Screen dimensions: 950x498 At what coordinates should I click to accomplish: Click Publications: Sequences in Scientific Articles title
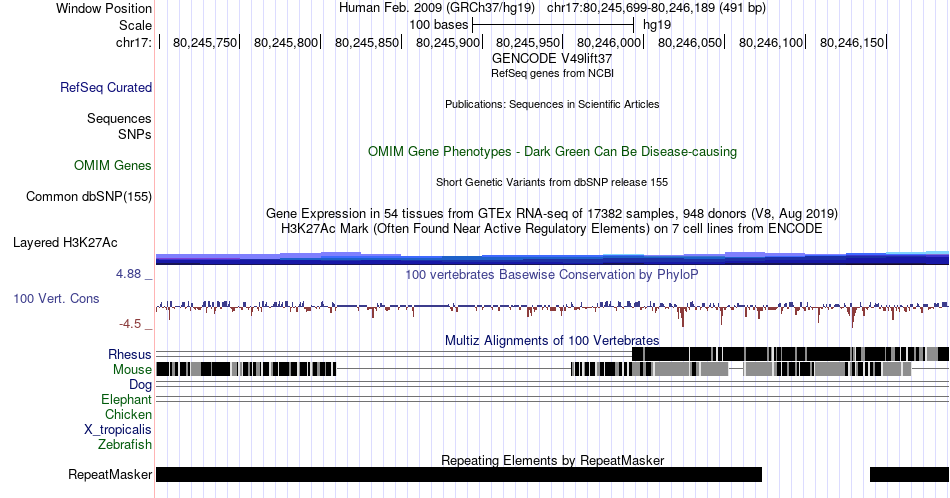pyautogui.click(x=552, y=104)
